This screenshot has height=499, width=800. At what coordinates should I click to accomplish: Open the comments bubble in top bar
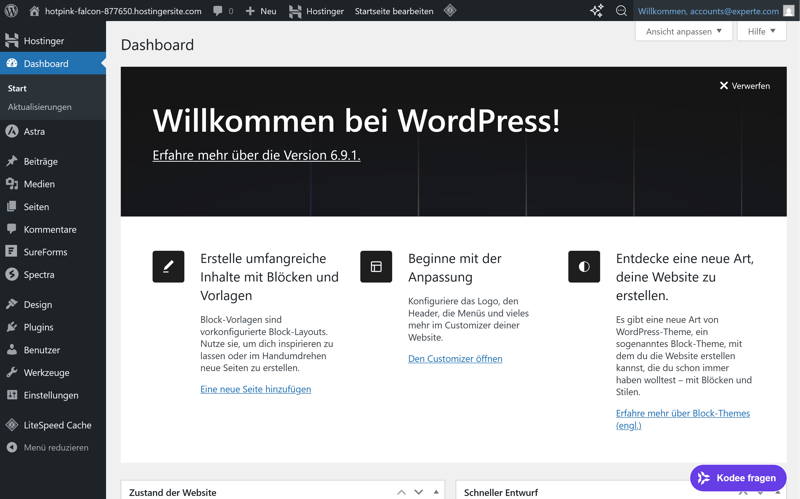[x=223, y=11]
